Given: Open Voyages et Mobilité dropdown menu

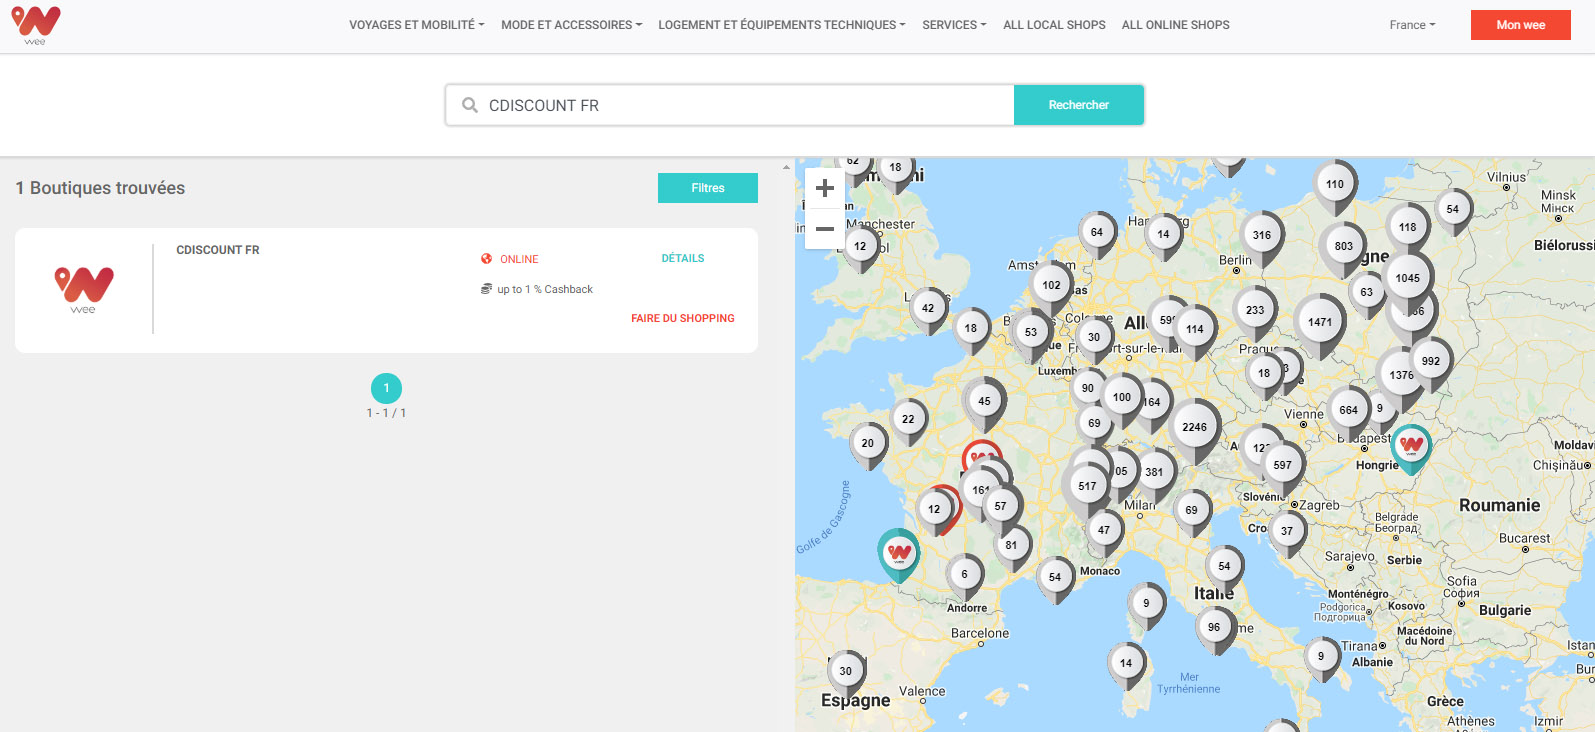Looking at the screenshot, I should click(416, 25).
